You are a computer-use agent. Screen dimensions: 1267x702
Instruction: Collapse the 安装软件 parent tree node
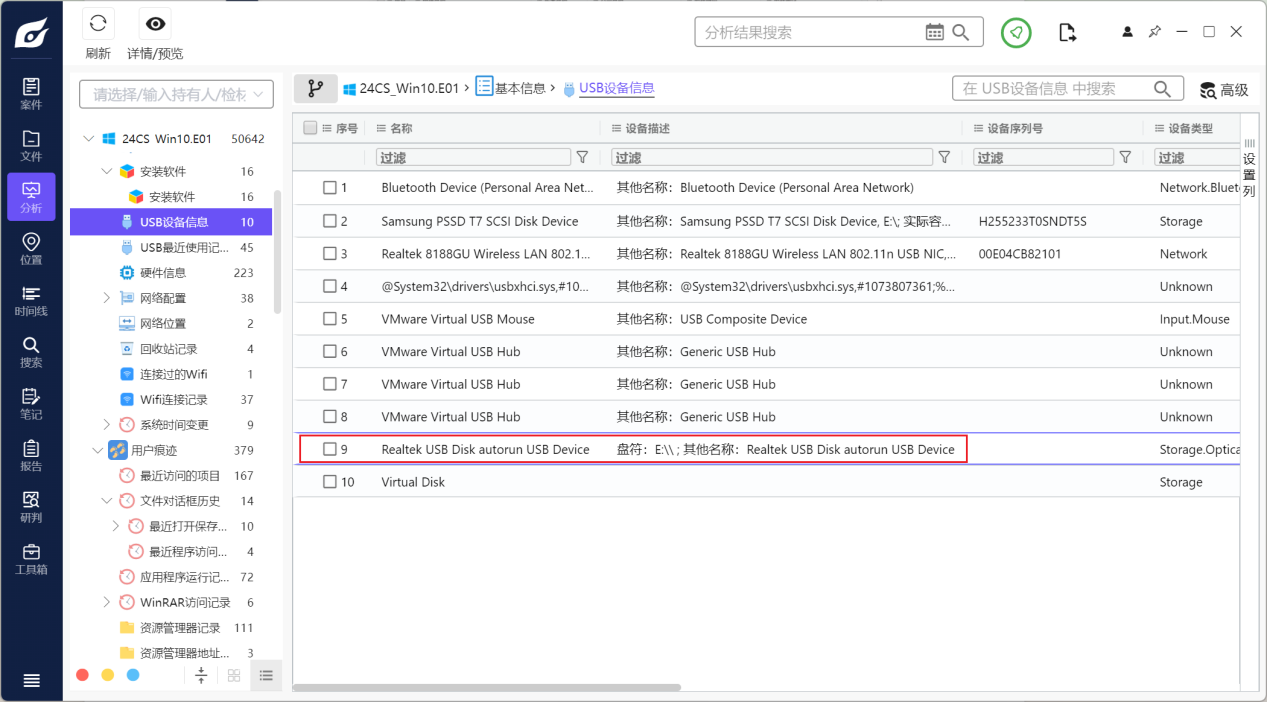click(x=107, y=171)
